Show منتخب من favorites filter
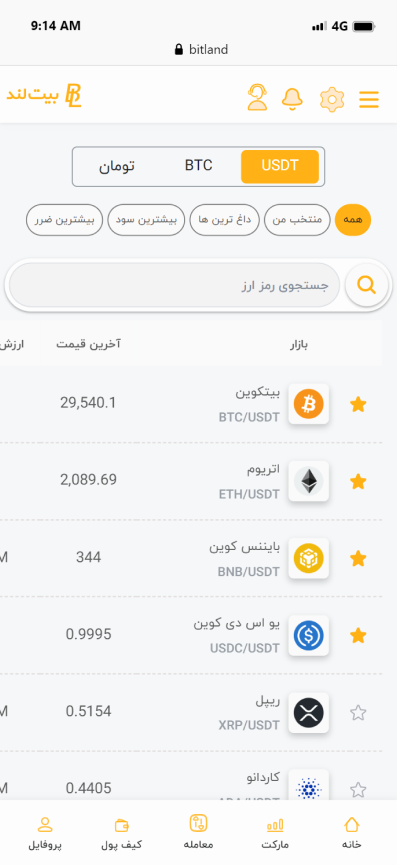The height and width of the screenshot is (865, 397). [x=297, y=220]
